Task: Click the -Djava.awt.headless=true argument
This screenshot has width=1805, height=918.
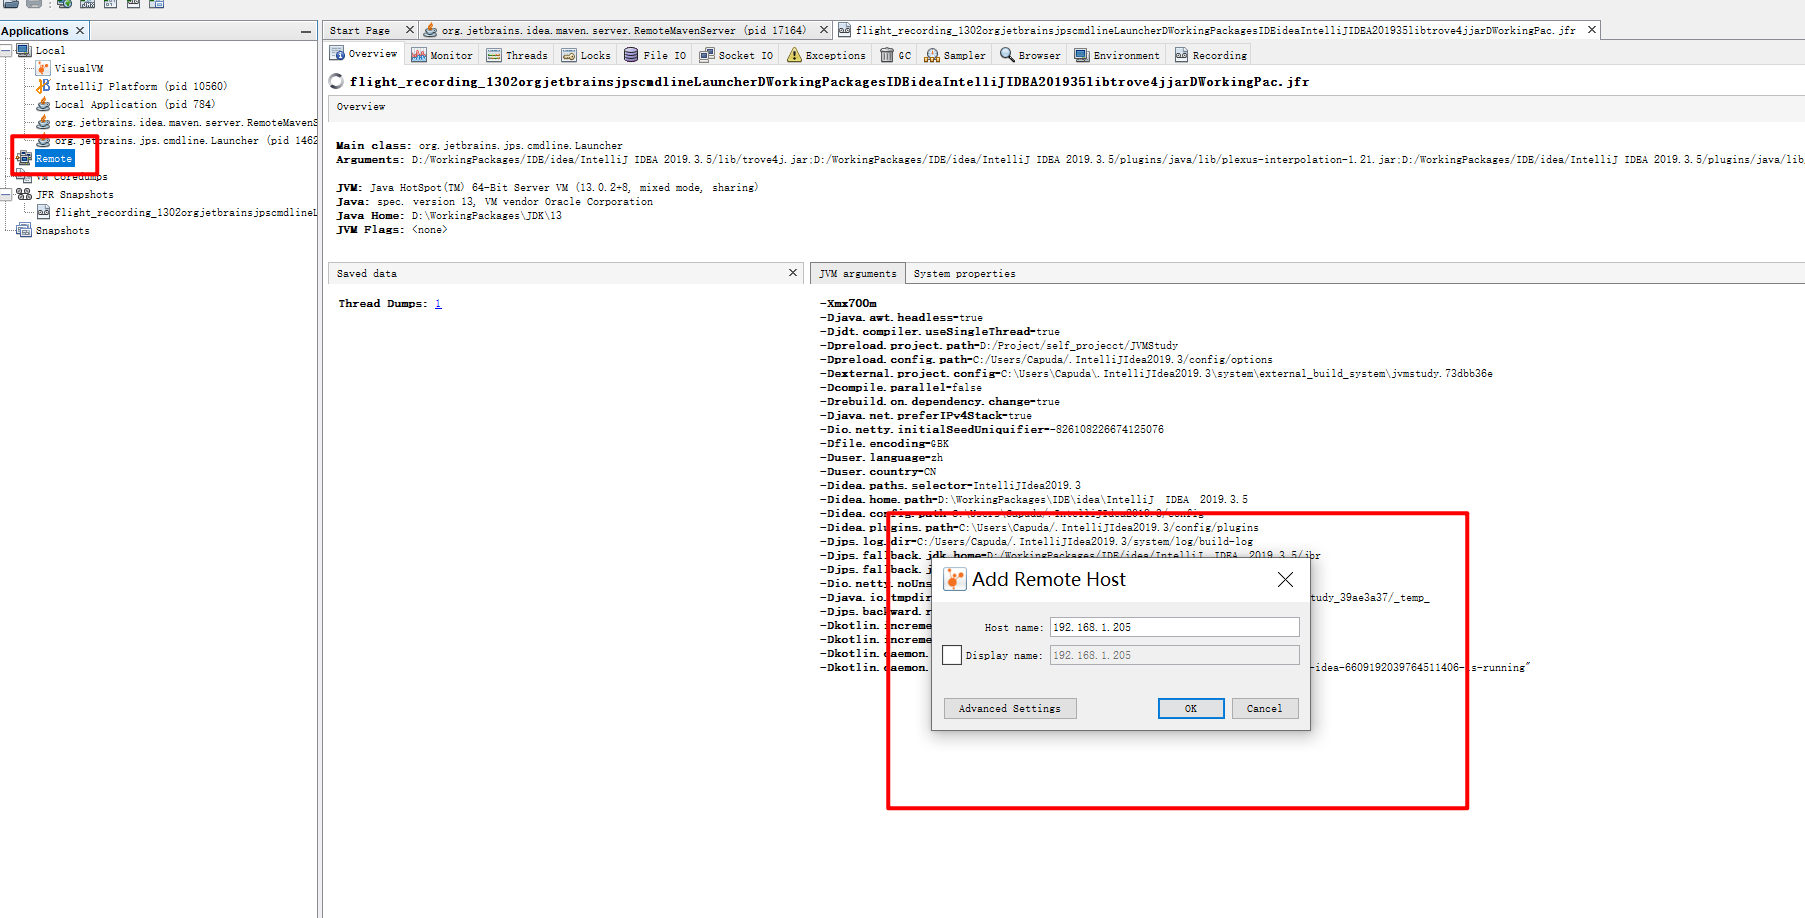Action: [901, 317]
